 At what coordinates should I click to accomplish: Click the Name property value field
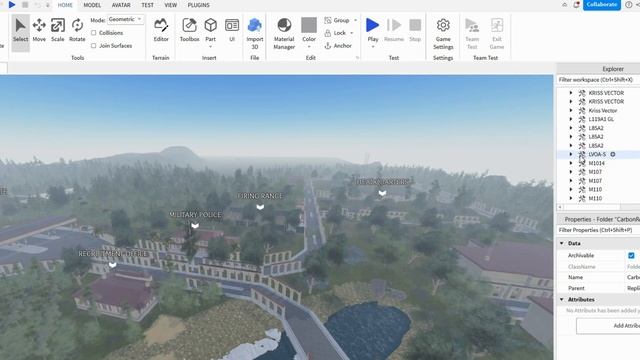633,277
